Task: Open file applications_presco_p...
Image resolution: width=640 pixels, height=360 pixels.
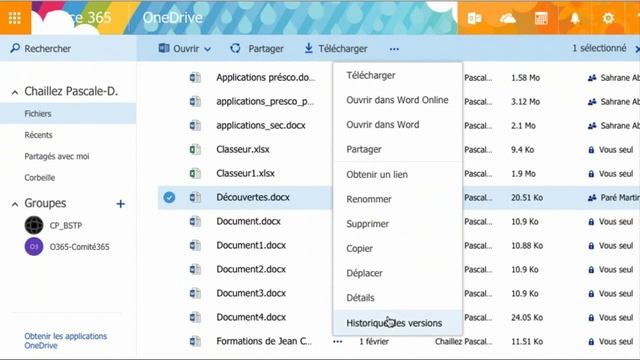Action: 265,102
